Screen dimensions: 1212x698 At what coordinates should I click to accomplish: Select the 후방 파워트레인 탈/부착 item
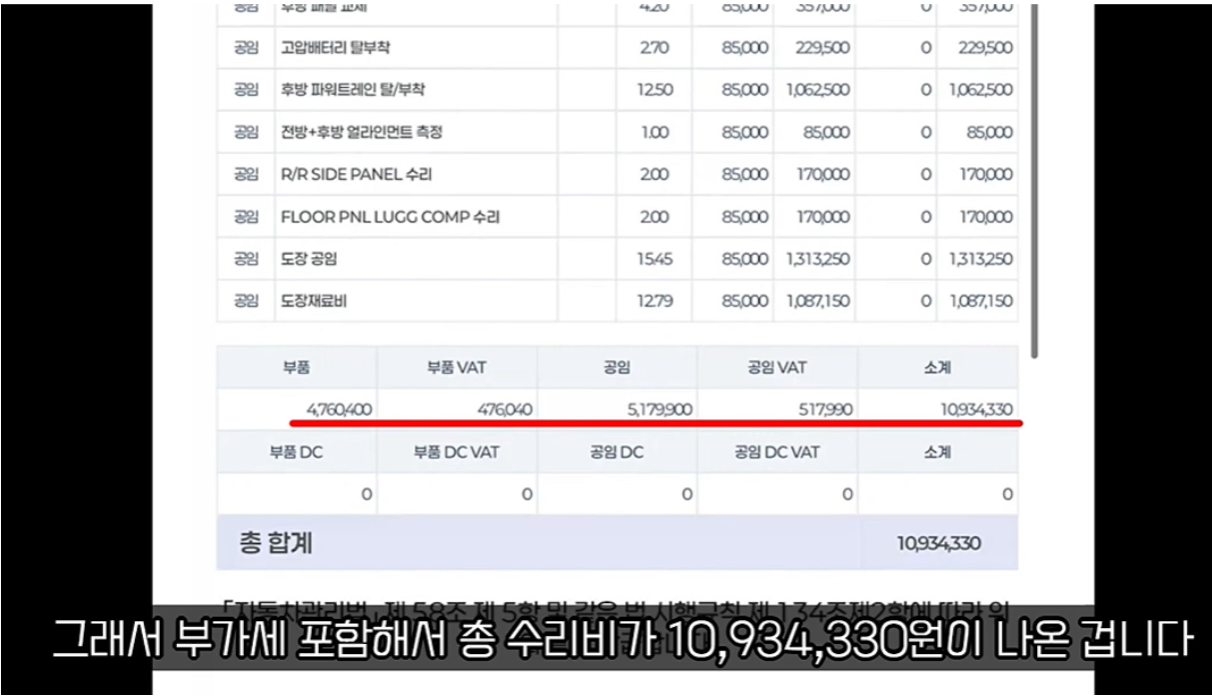353,90
